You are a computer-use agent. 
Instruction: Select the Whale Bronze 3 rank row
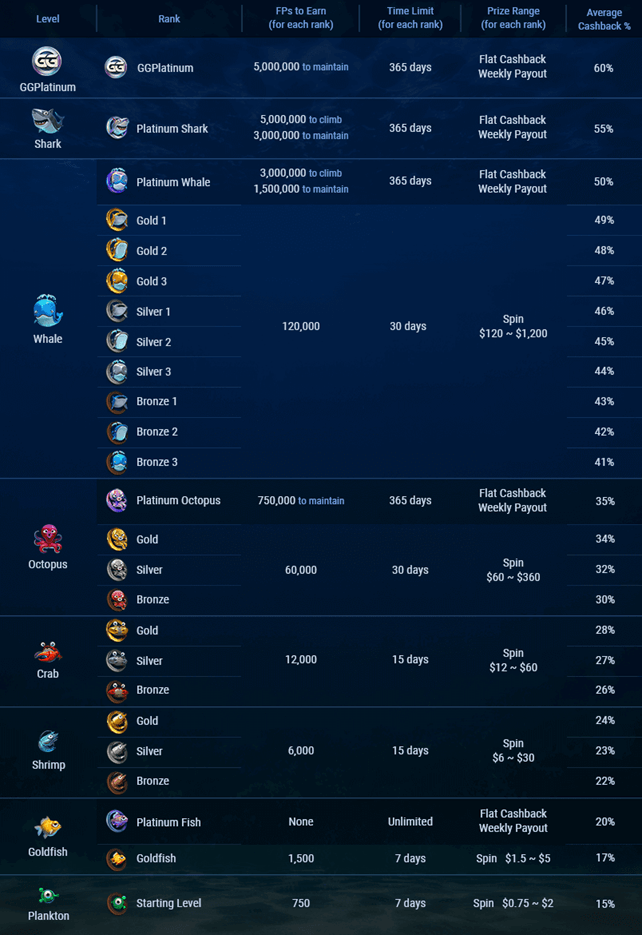(169, 462)
